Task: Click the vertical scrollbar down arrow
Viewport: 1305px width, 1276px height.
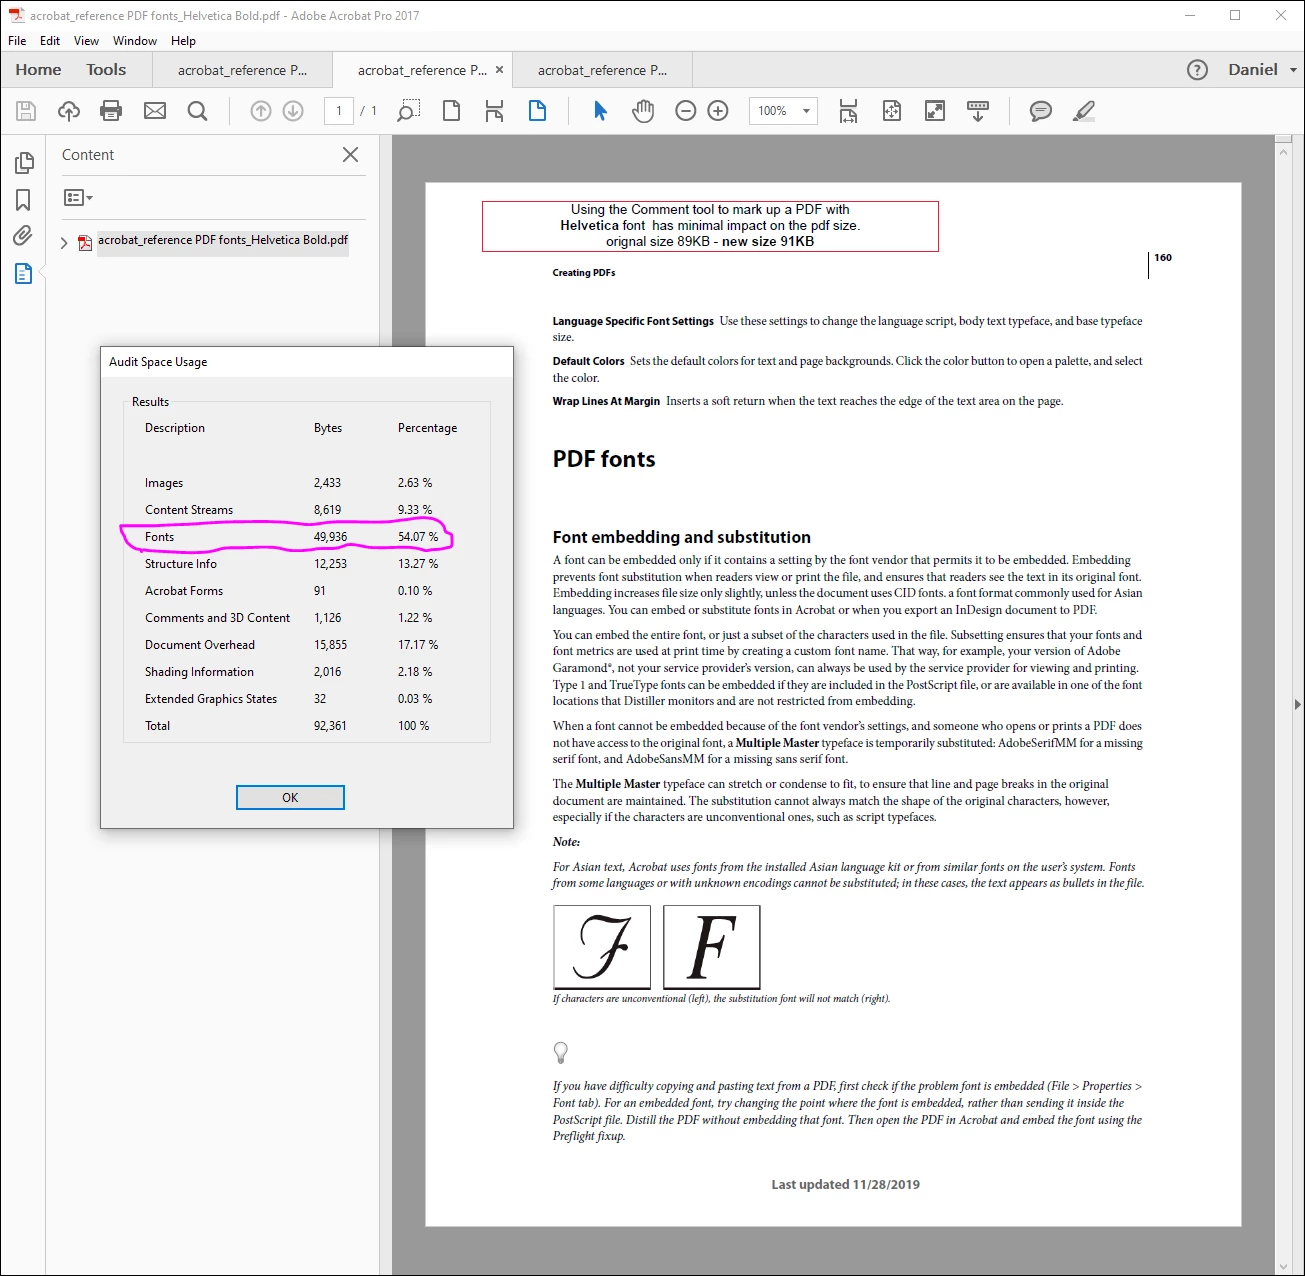Action: [x=1284, y=1267]
